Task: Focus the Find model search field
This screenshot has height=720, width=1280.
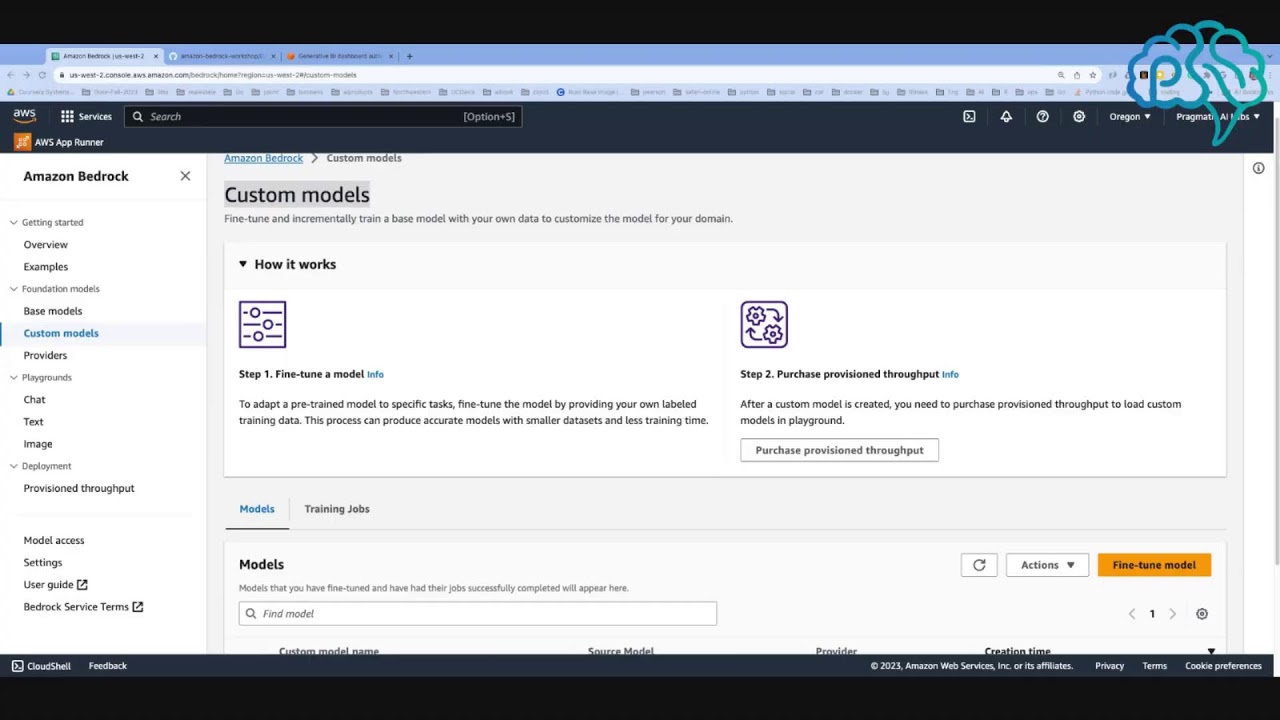Action: pyautogui.click(x=478, y=614)
